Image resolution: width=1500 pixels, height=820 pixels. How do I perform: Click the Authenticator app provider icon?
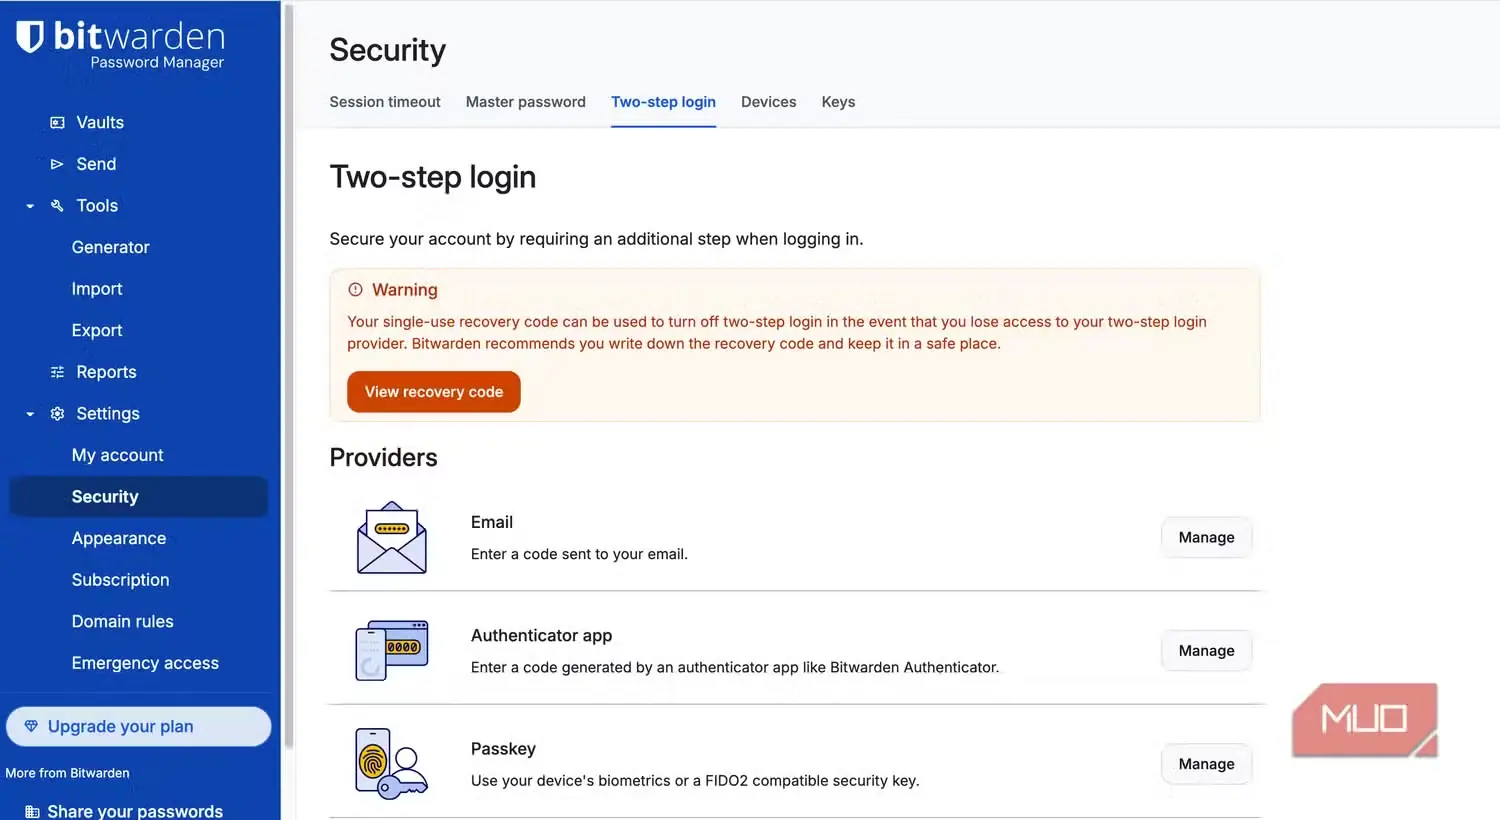point(392,650)
